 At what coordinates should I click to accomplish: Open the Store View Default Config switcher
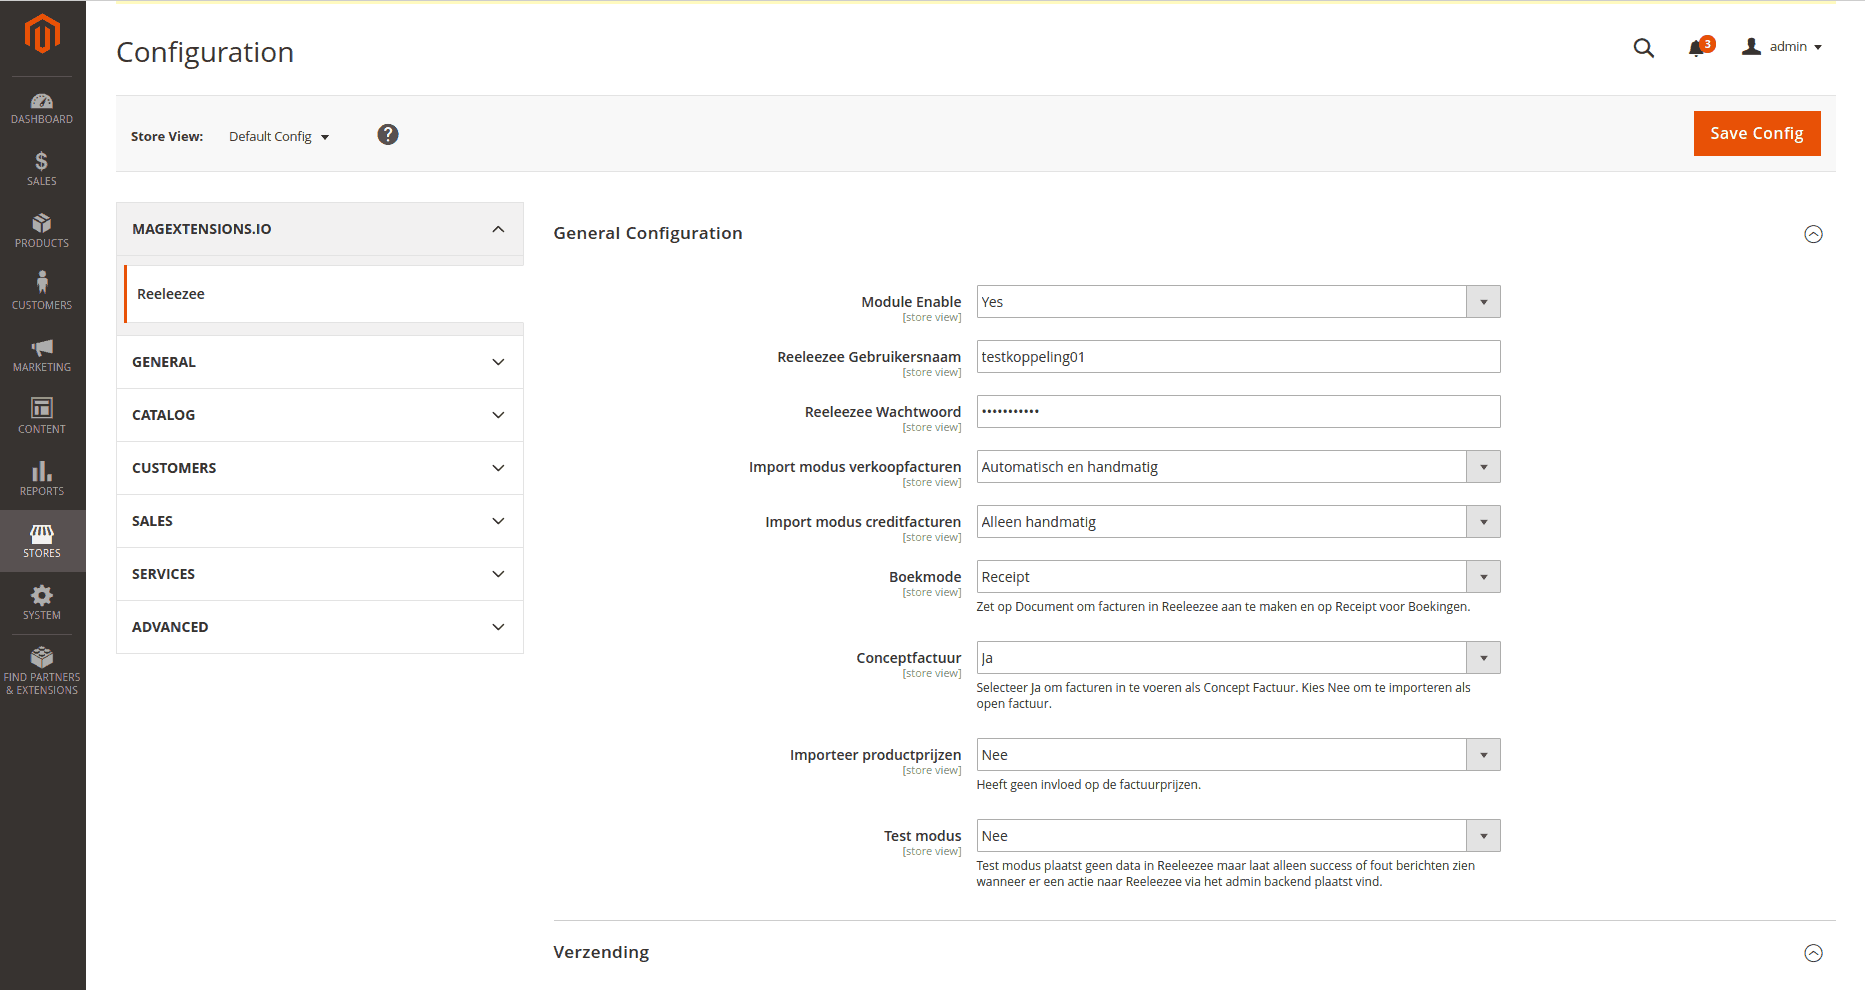(278, 137)
